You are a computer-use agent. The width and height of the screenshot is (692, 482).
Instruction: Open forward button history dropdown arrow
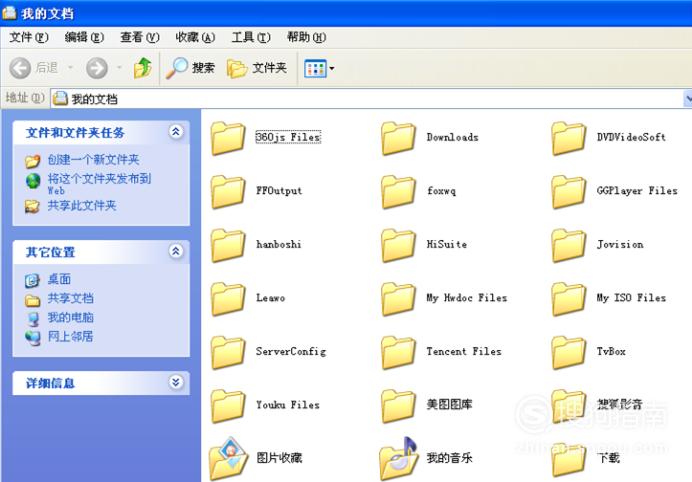119,68
